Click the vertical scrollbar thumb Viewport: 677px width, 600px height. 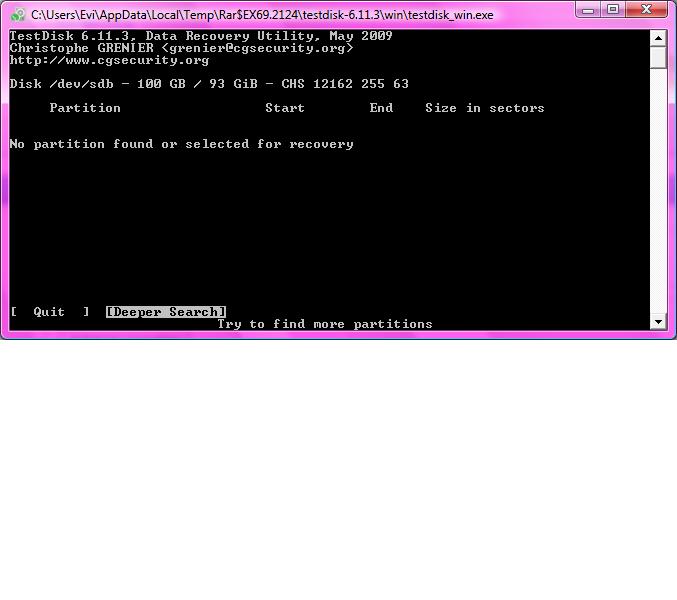658,57
